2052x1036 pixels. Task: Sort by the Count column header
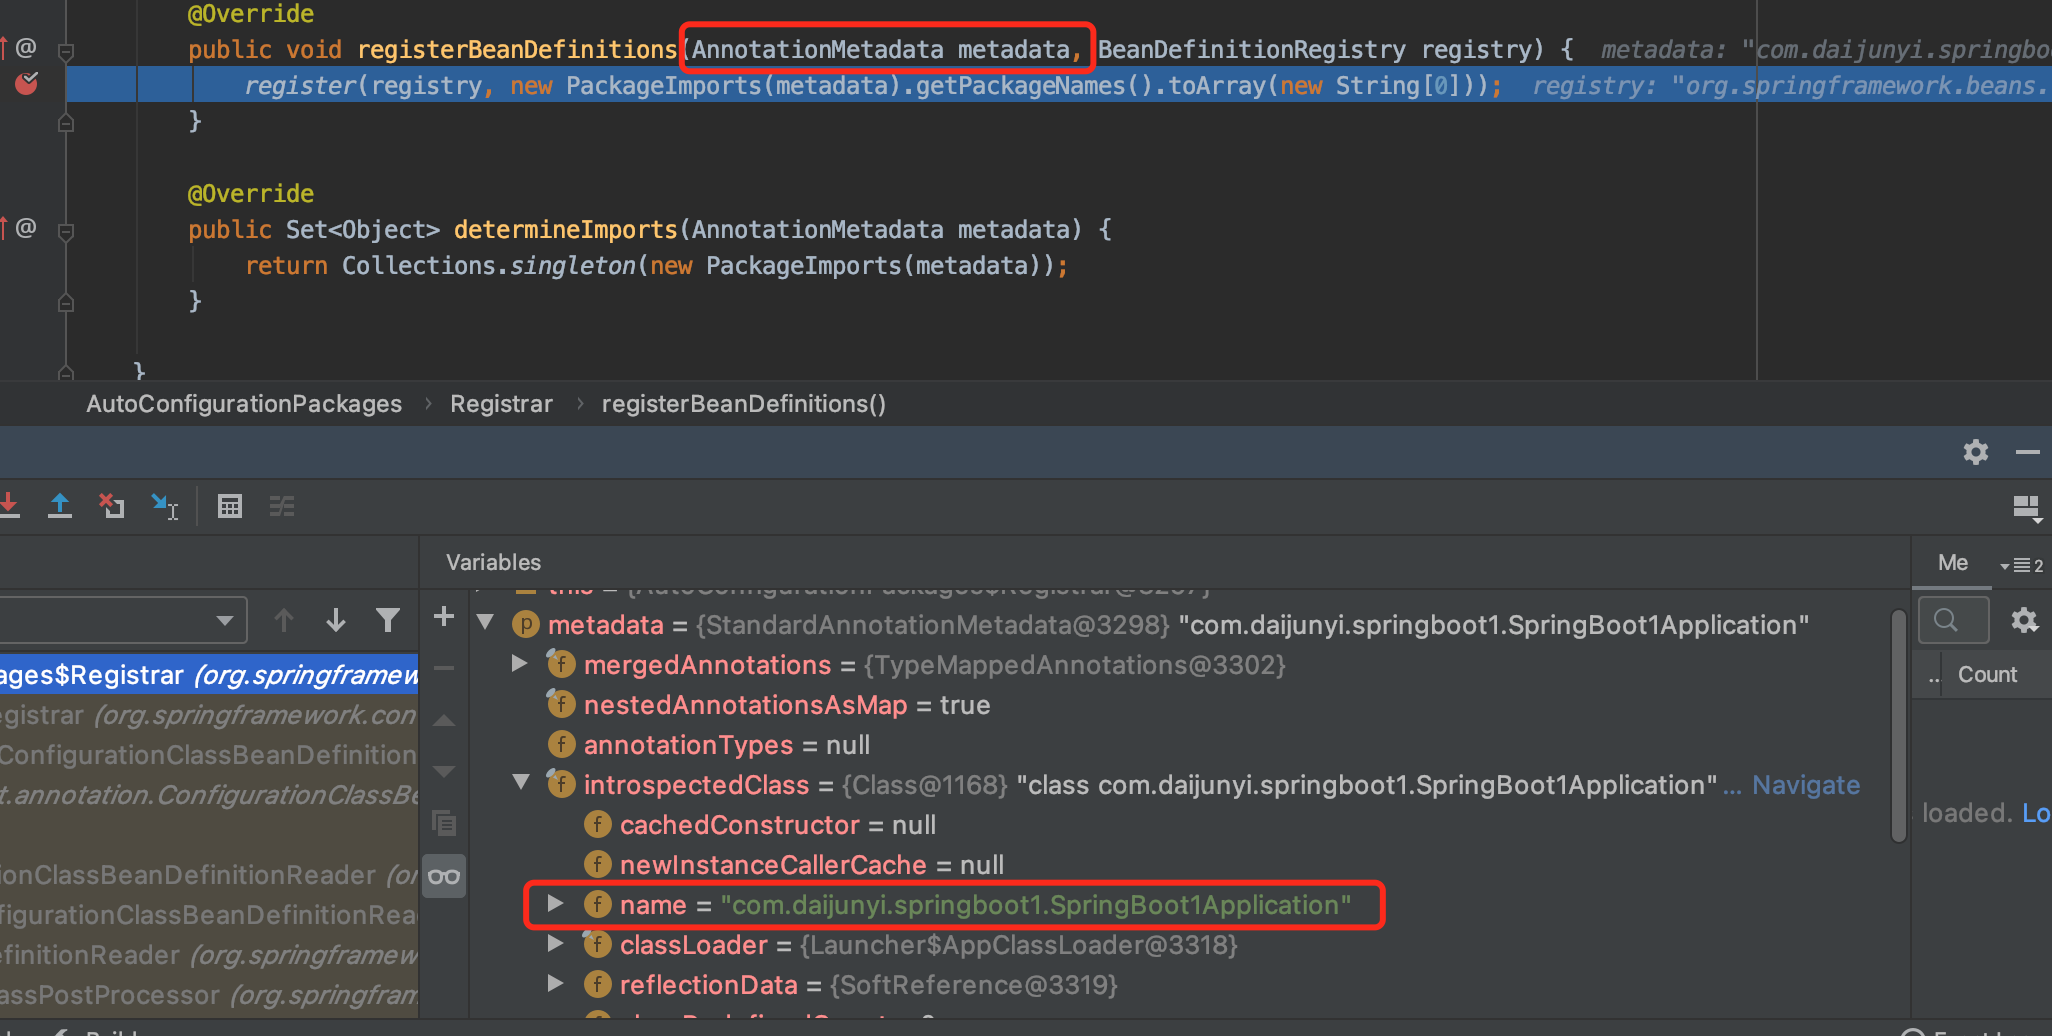1987,675
